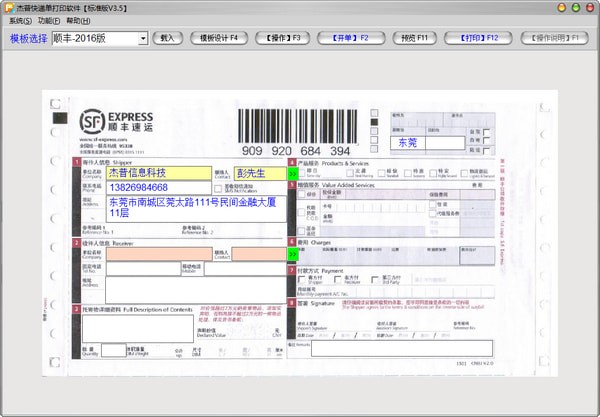
Task: Check the 第三方付 third-party payment box
Action: click(374, 278)
